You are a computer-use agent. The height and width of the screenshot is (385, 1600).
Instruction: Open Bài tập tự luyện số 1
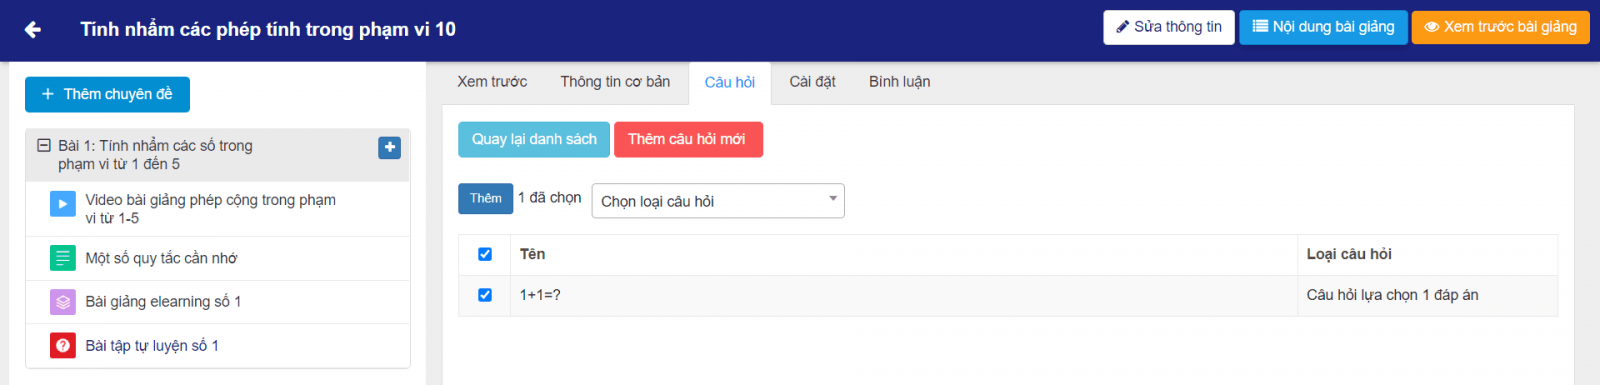(152, 346)
